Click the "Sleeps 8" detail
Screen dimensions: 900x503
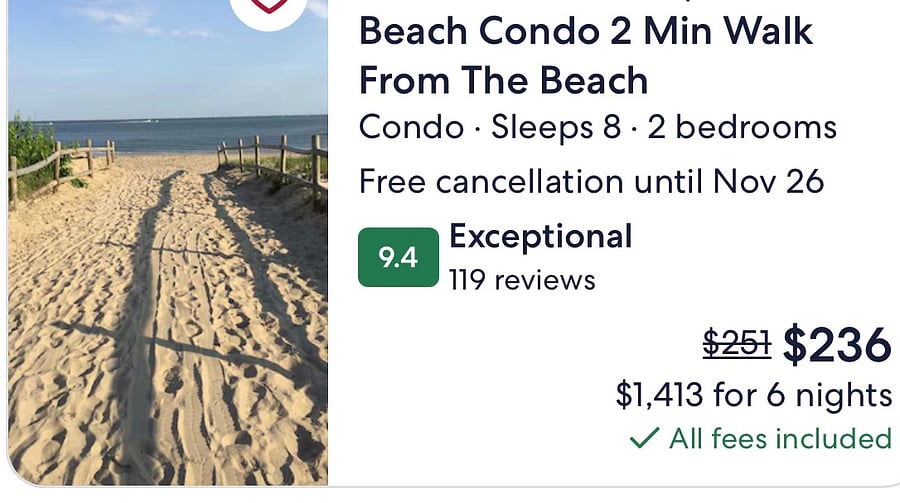(x=556, y=127)
